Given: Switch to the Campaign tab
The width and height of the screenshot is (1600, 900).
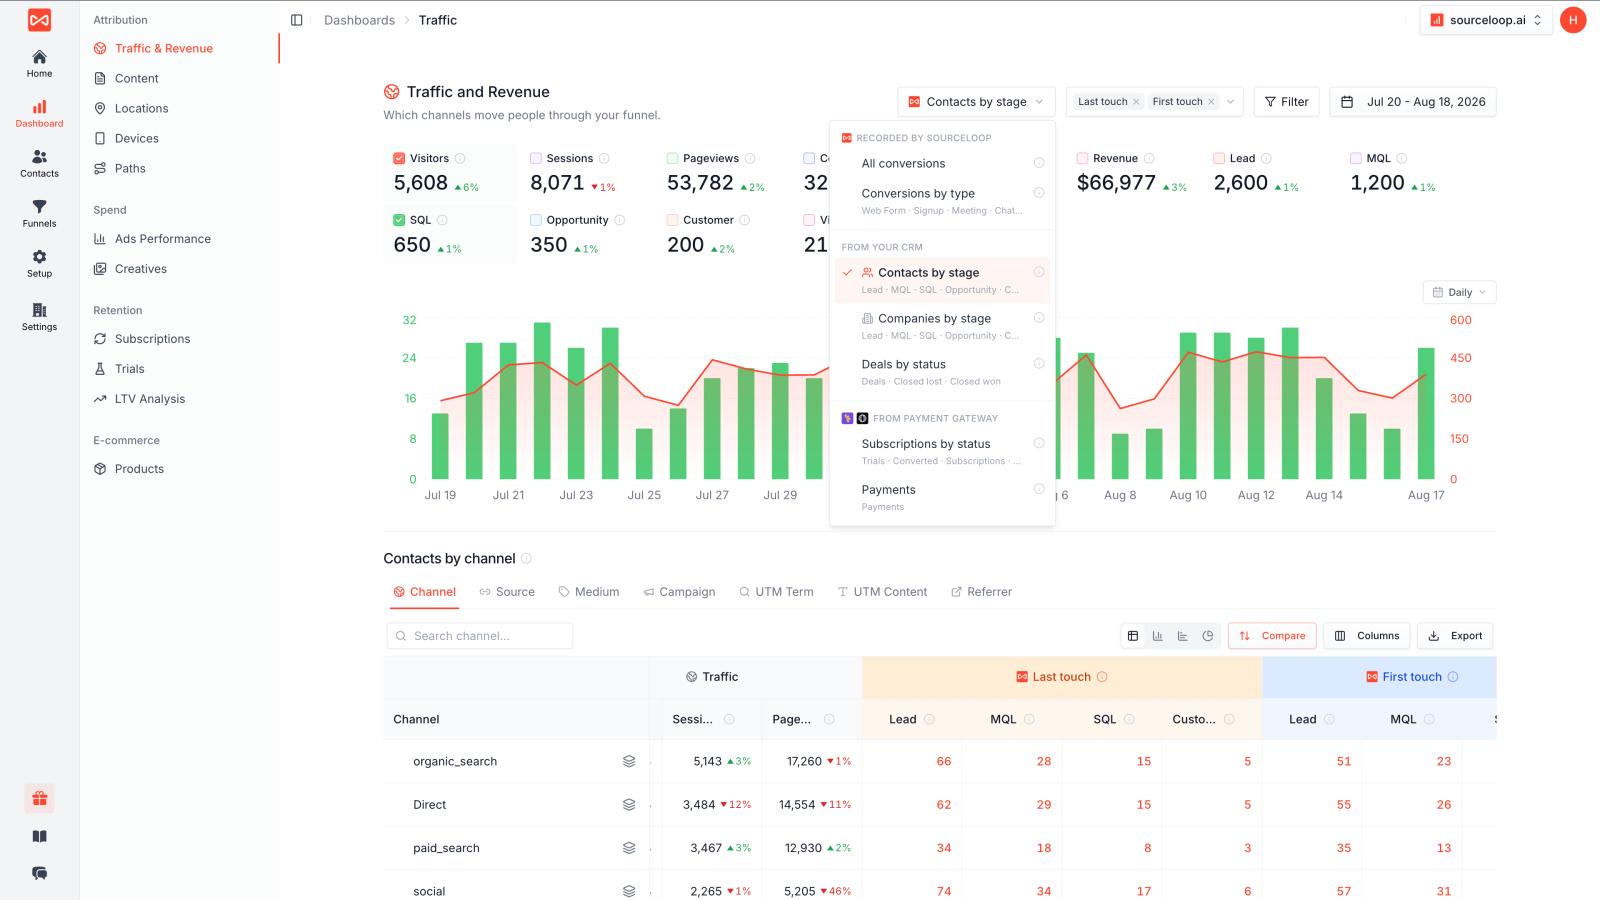Looking at the screenshot, I should pyautogui.click(x=679, y=592).
